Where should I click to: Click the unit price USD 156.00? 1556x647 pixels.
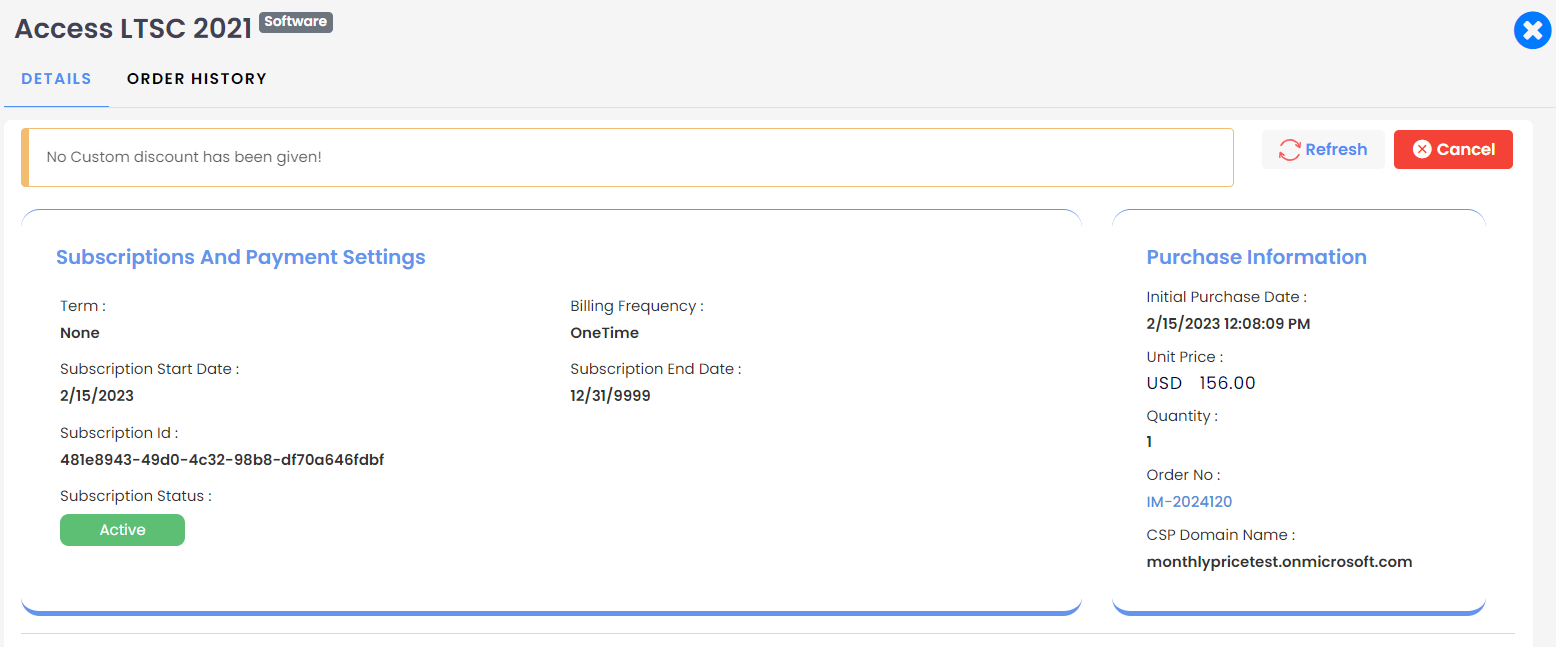[x=1201, y=383]
